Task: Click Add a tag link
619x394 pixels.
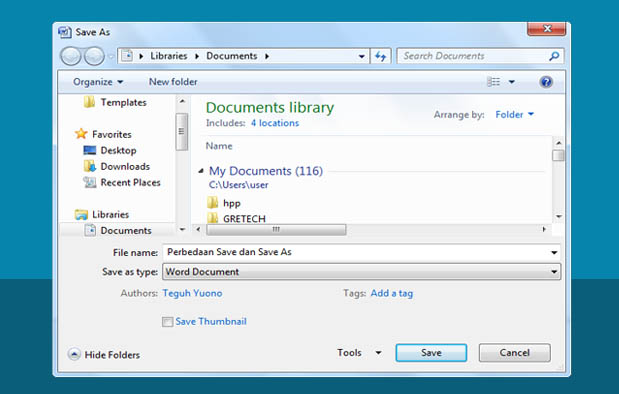Action: pyautogui.click(x=392, y=293)
